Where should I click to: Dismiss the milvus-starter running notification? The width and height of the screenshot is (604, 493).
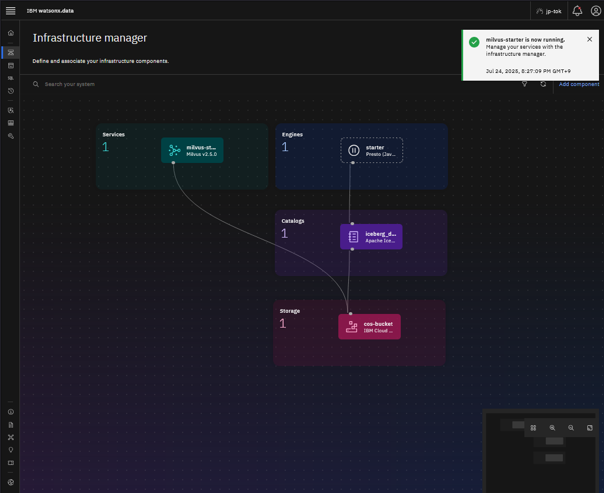coord(589,39)
